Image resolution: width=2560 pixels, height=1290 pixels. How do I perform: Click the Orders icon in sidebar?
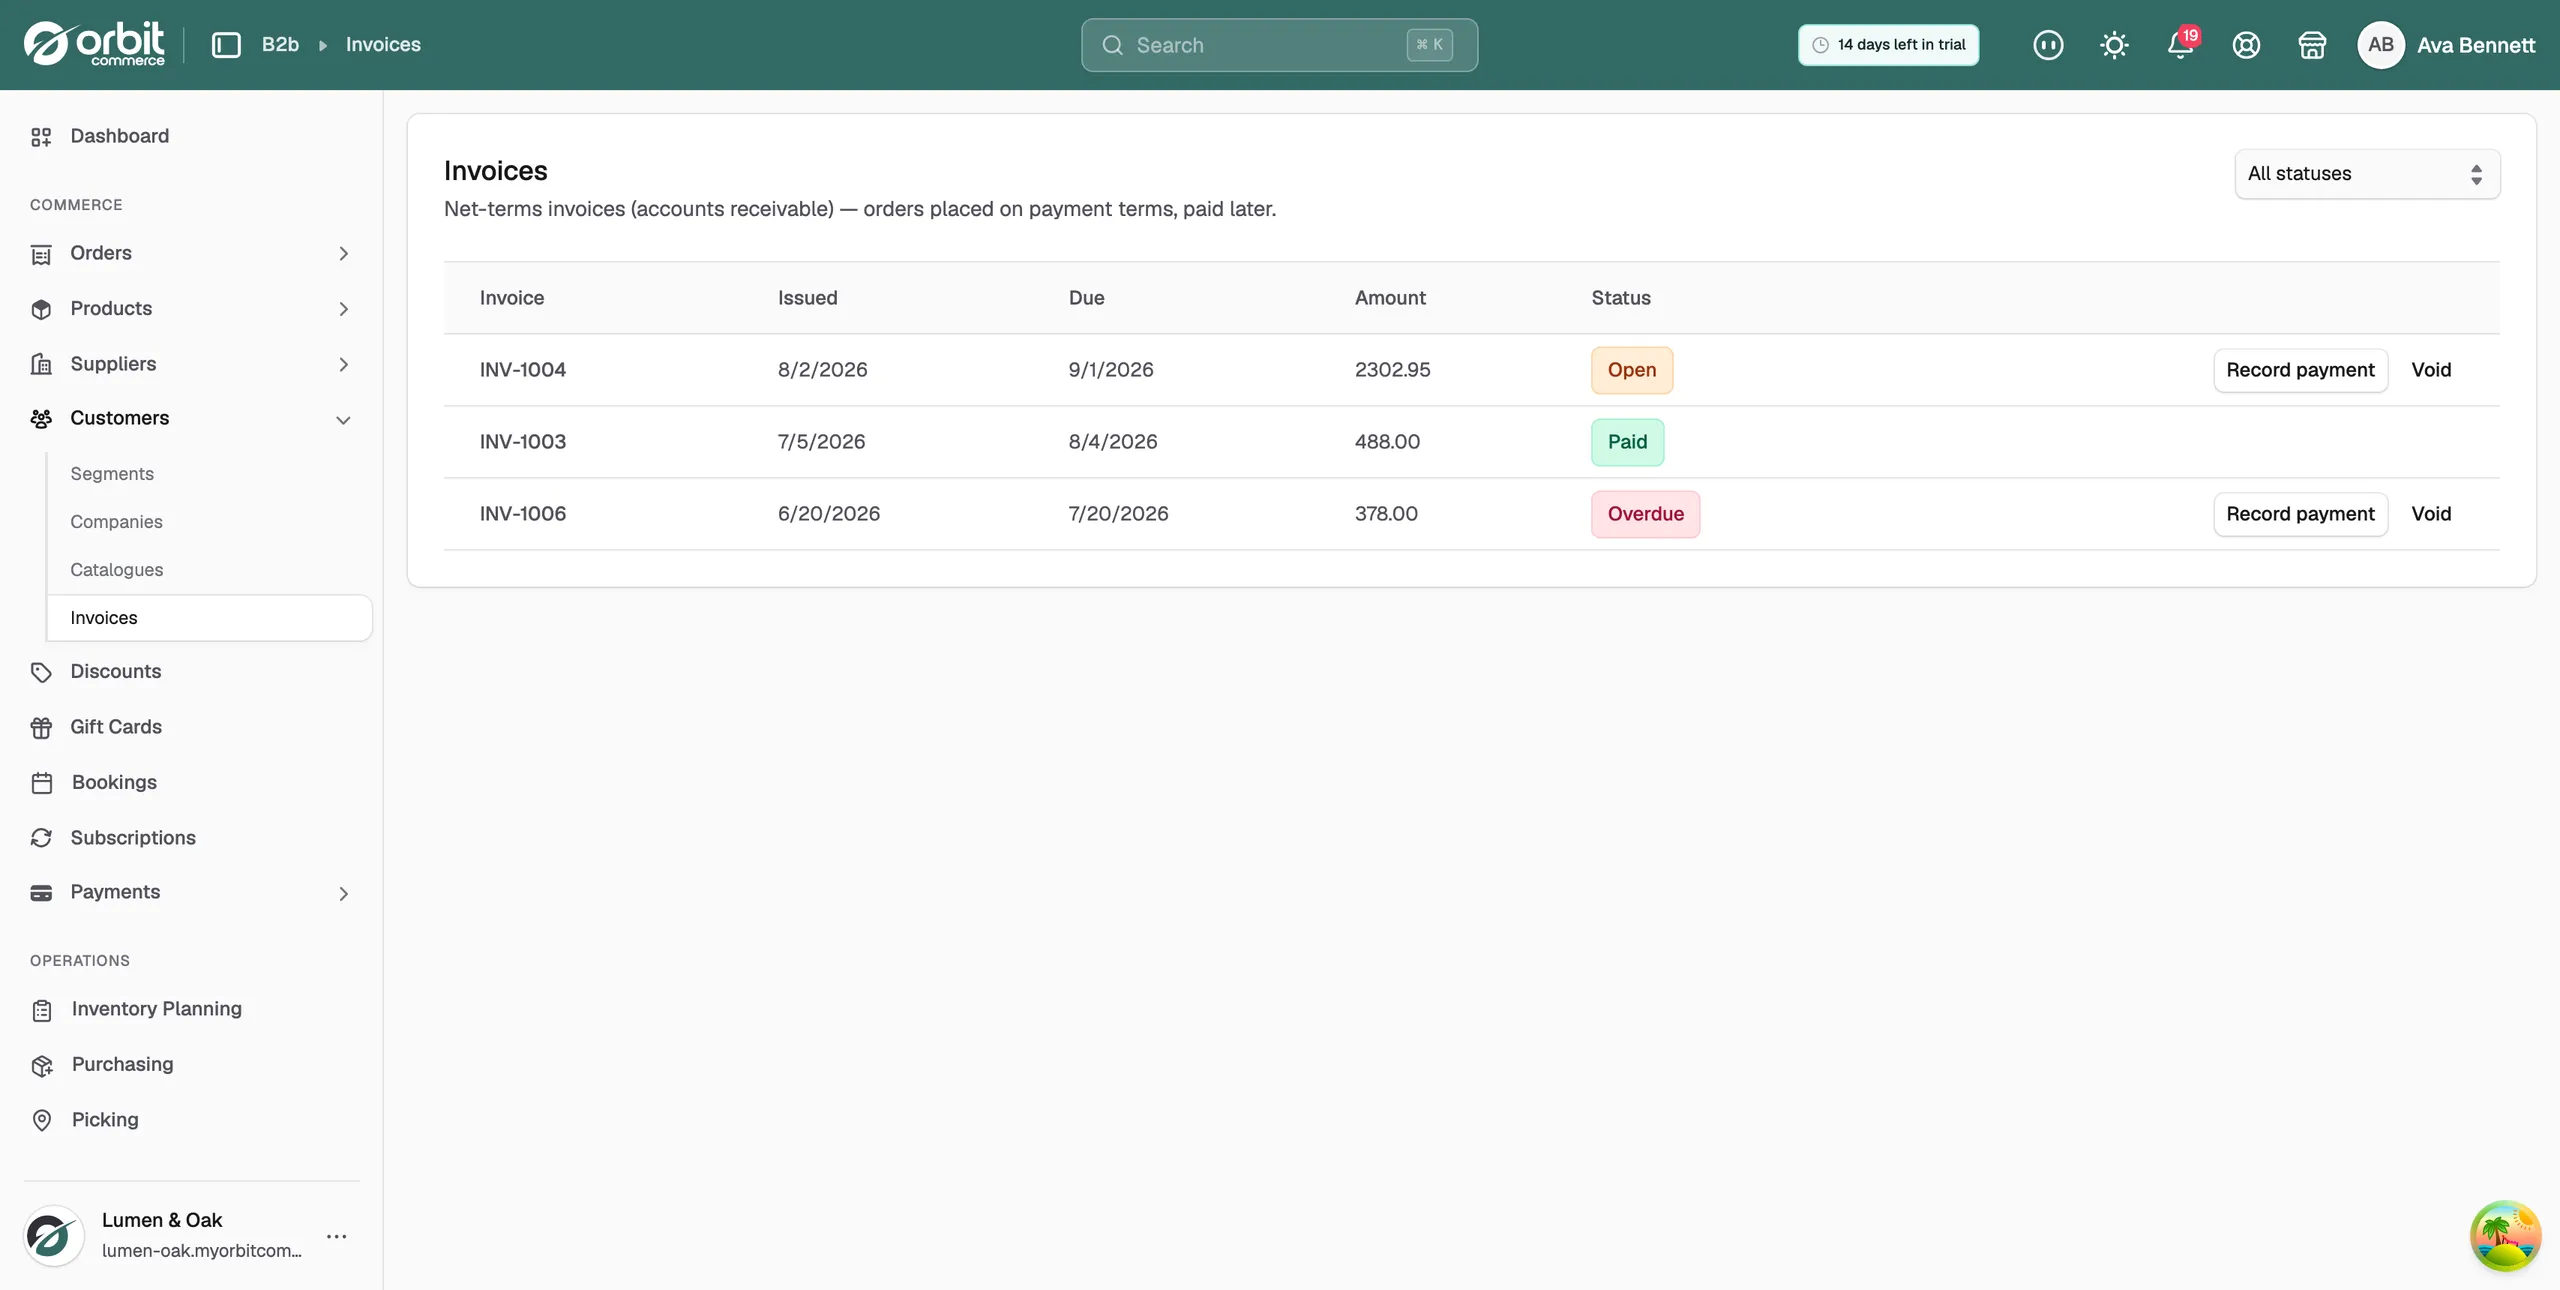41,254
